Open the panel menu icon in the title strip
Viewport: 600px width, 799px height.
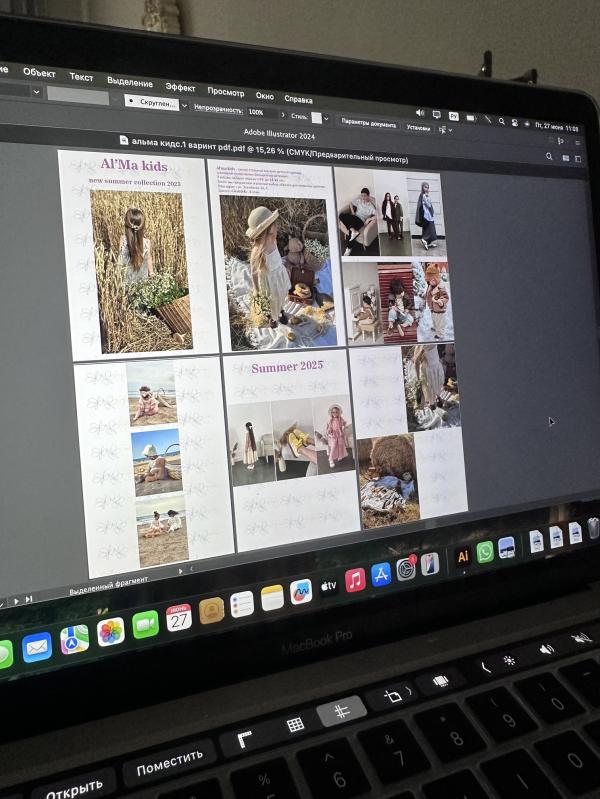[x=578, y=143]
